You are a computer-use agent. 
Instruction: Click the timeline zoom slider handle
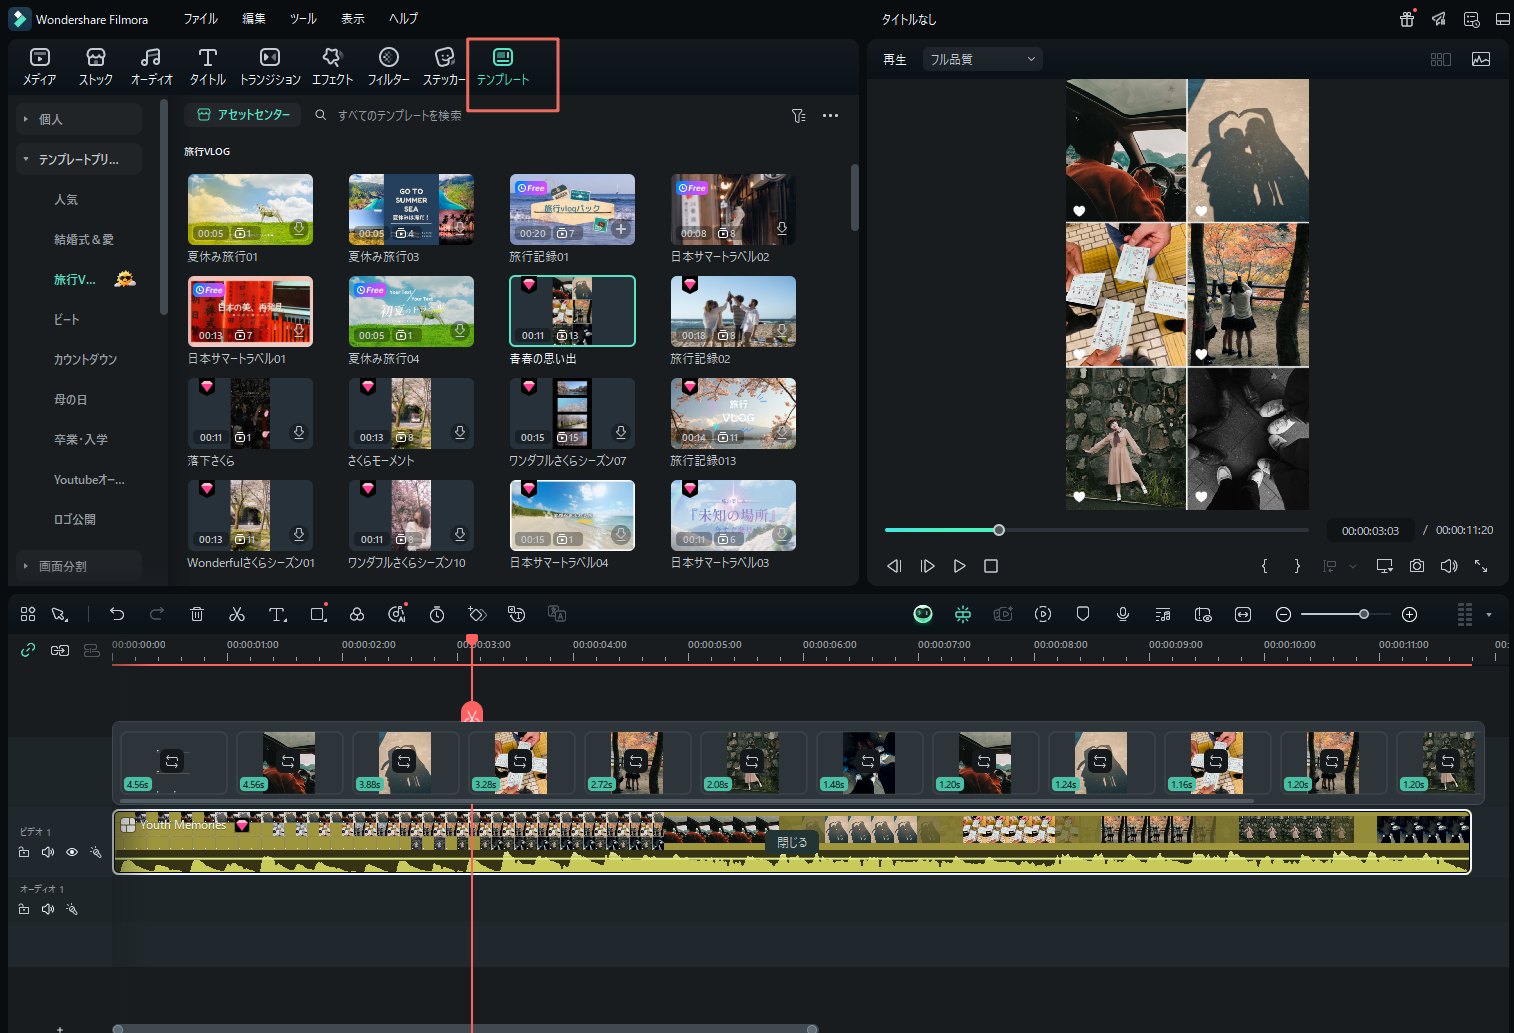coord(1363,614)
